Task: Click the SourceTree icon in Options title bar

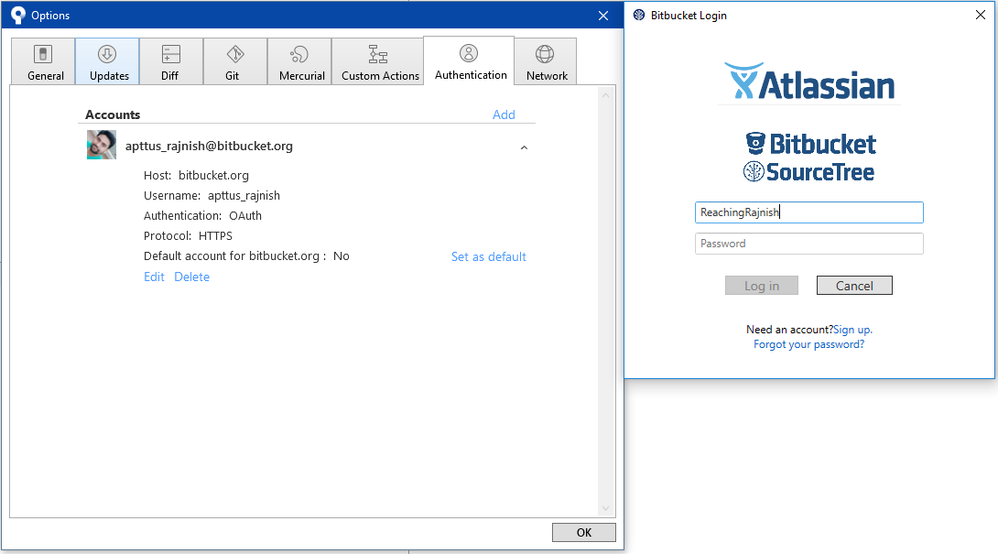Action: 18,15
